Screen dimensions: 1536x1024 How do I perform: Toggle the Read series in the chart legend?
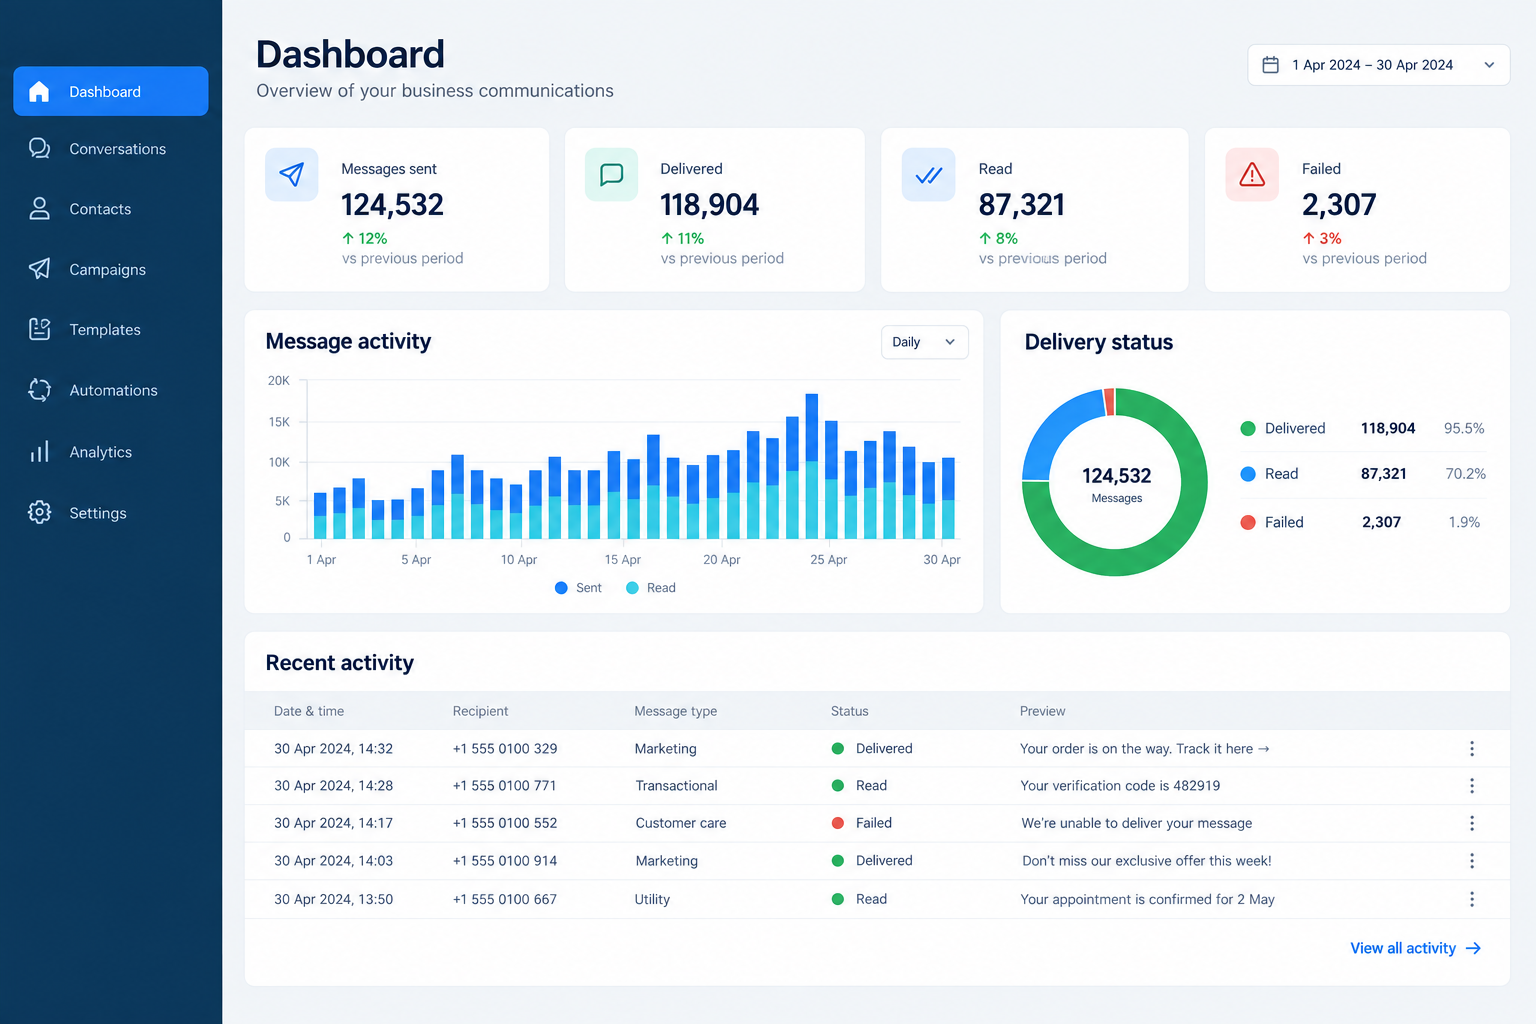[651, 588]
